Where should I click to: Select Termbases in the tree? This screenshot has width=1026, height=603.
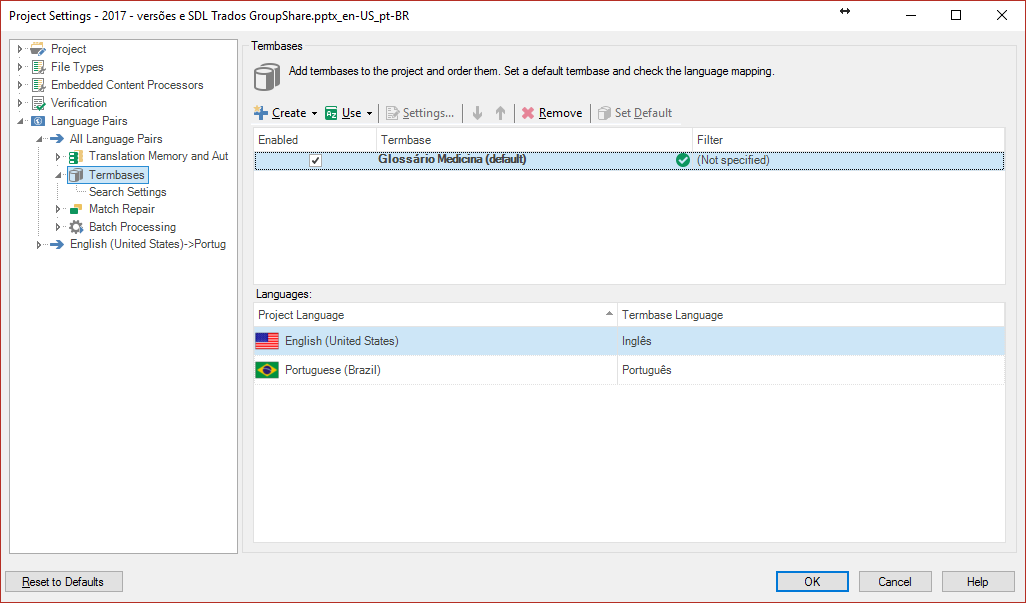coord(116,175)
